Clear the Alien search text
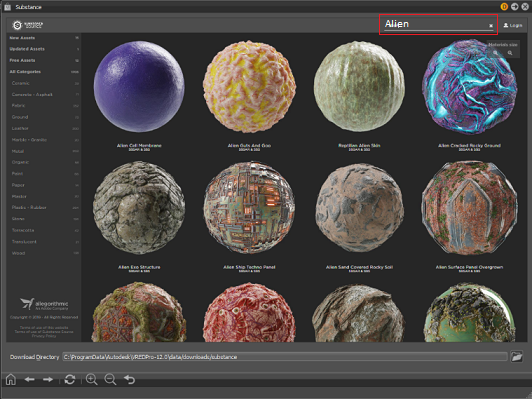The image size is (532, 399). 491,25
